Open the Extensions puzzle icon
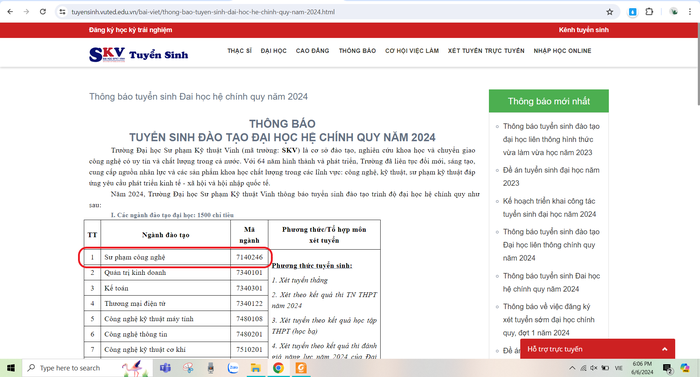Viewport: 700px width, 377px height. pyautogui.click(x=650, y=12)
